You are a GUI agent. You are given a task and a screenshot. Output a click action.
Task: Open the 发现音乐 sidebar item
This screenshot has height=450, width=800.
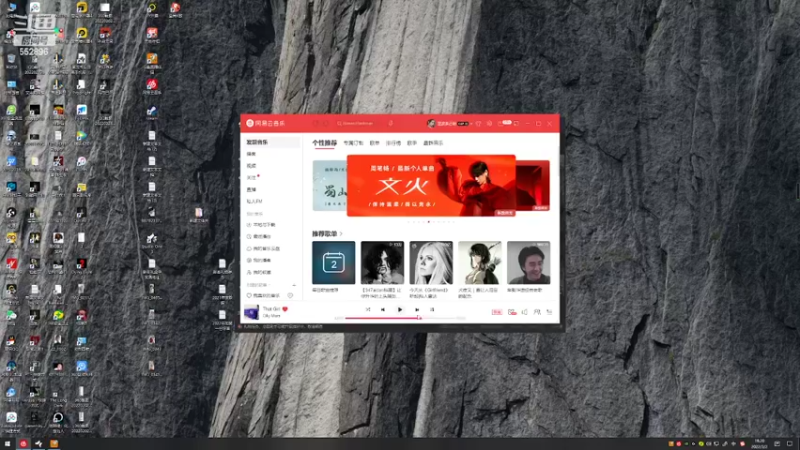(x=270, y=142)
